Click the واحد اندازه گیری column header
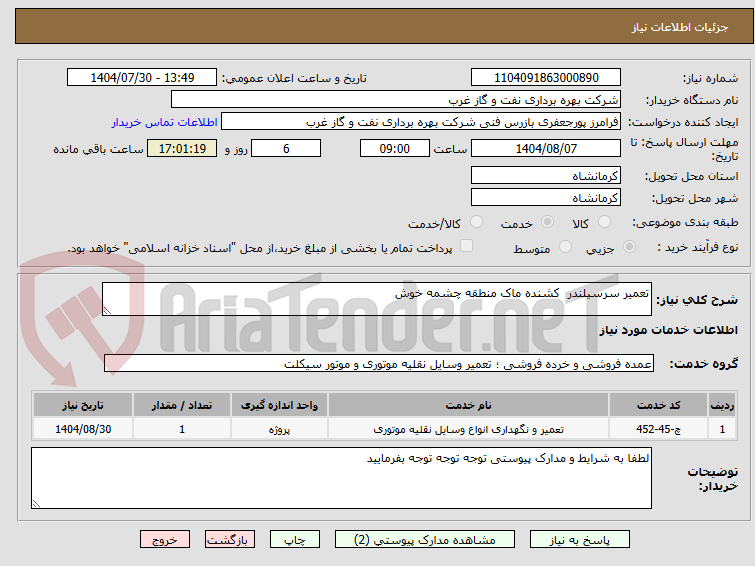755x566 pixels. [279, 405]
